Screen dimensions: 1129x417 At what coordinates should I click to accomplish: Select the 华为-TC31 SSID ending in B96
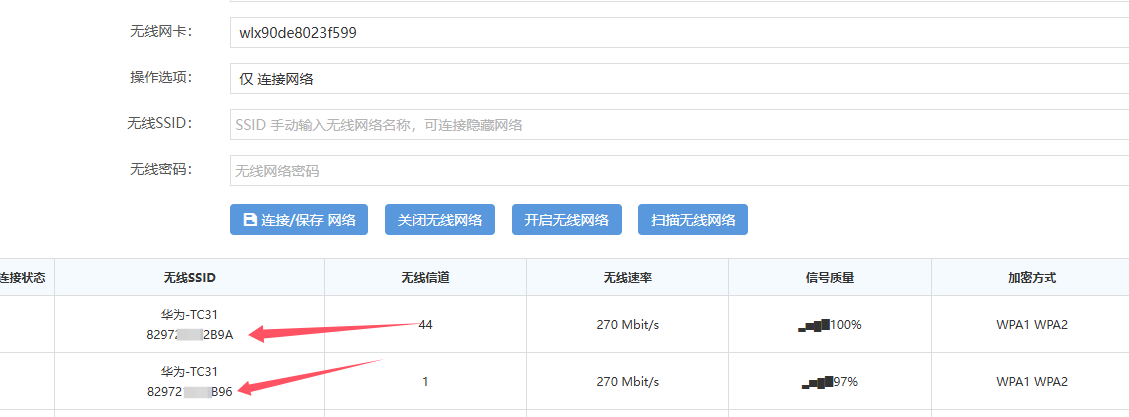tap(189, 382)
